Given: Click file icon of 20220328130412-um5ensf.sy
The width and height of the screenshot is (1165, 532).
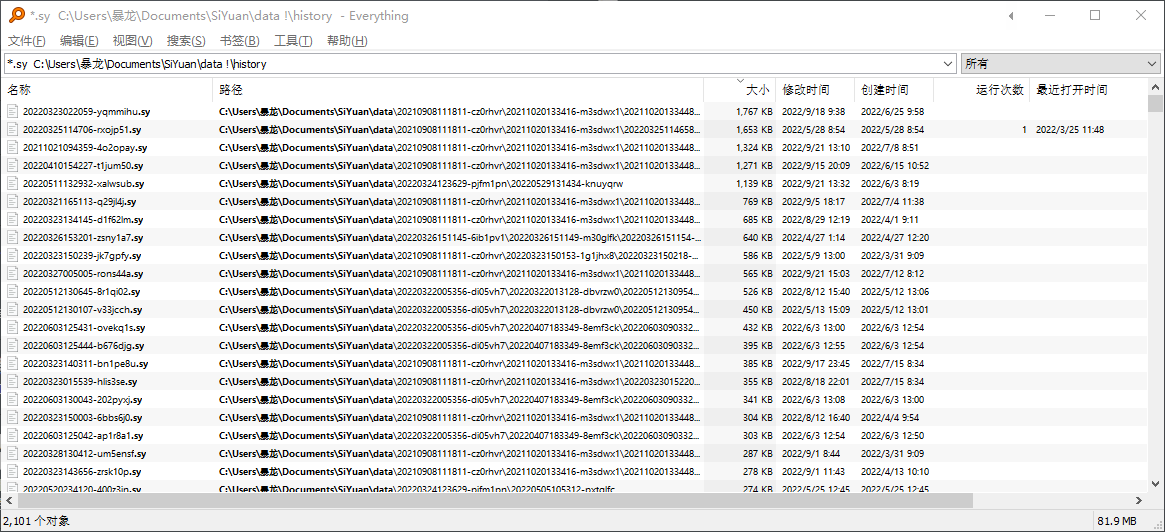Looking at the screenshot, I should click(13, 453).
